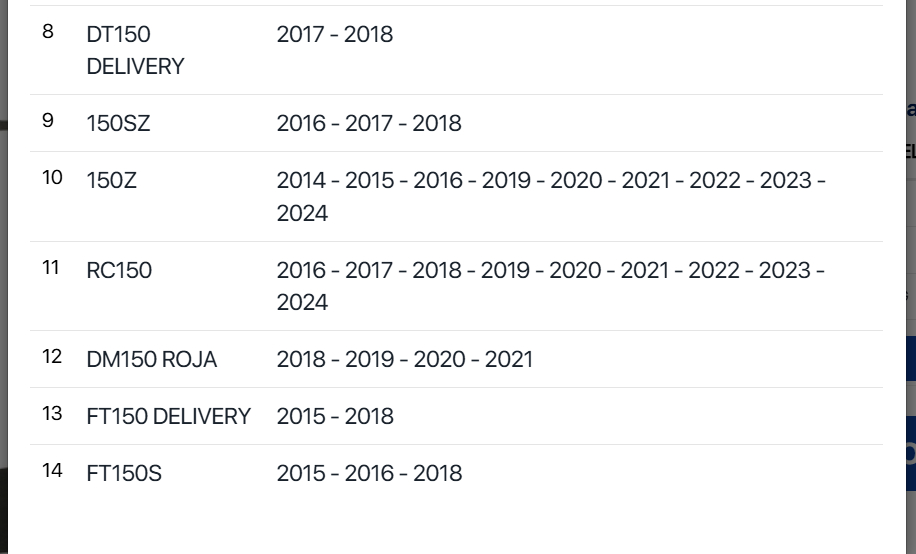Click row number 13
Screen dimensions: 916x554
[52, 414]
